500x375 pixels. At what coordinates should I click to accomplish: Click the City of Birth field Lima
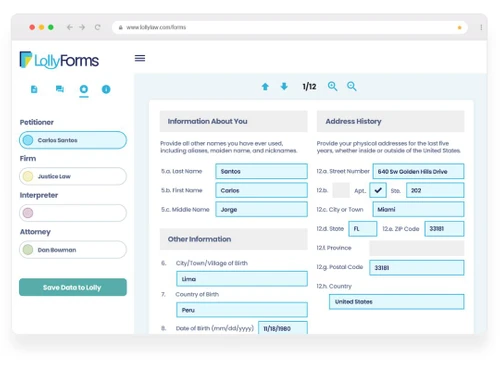(x=242, y=279)
